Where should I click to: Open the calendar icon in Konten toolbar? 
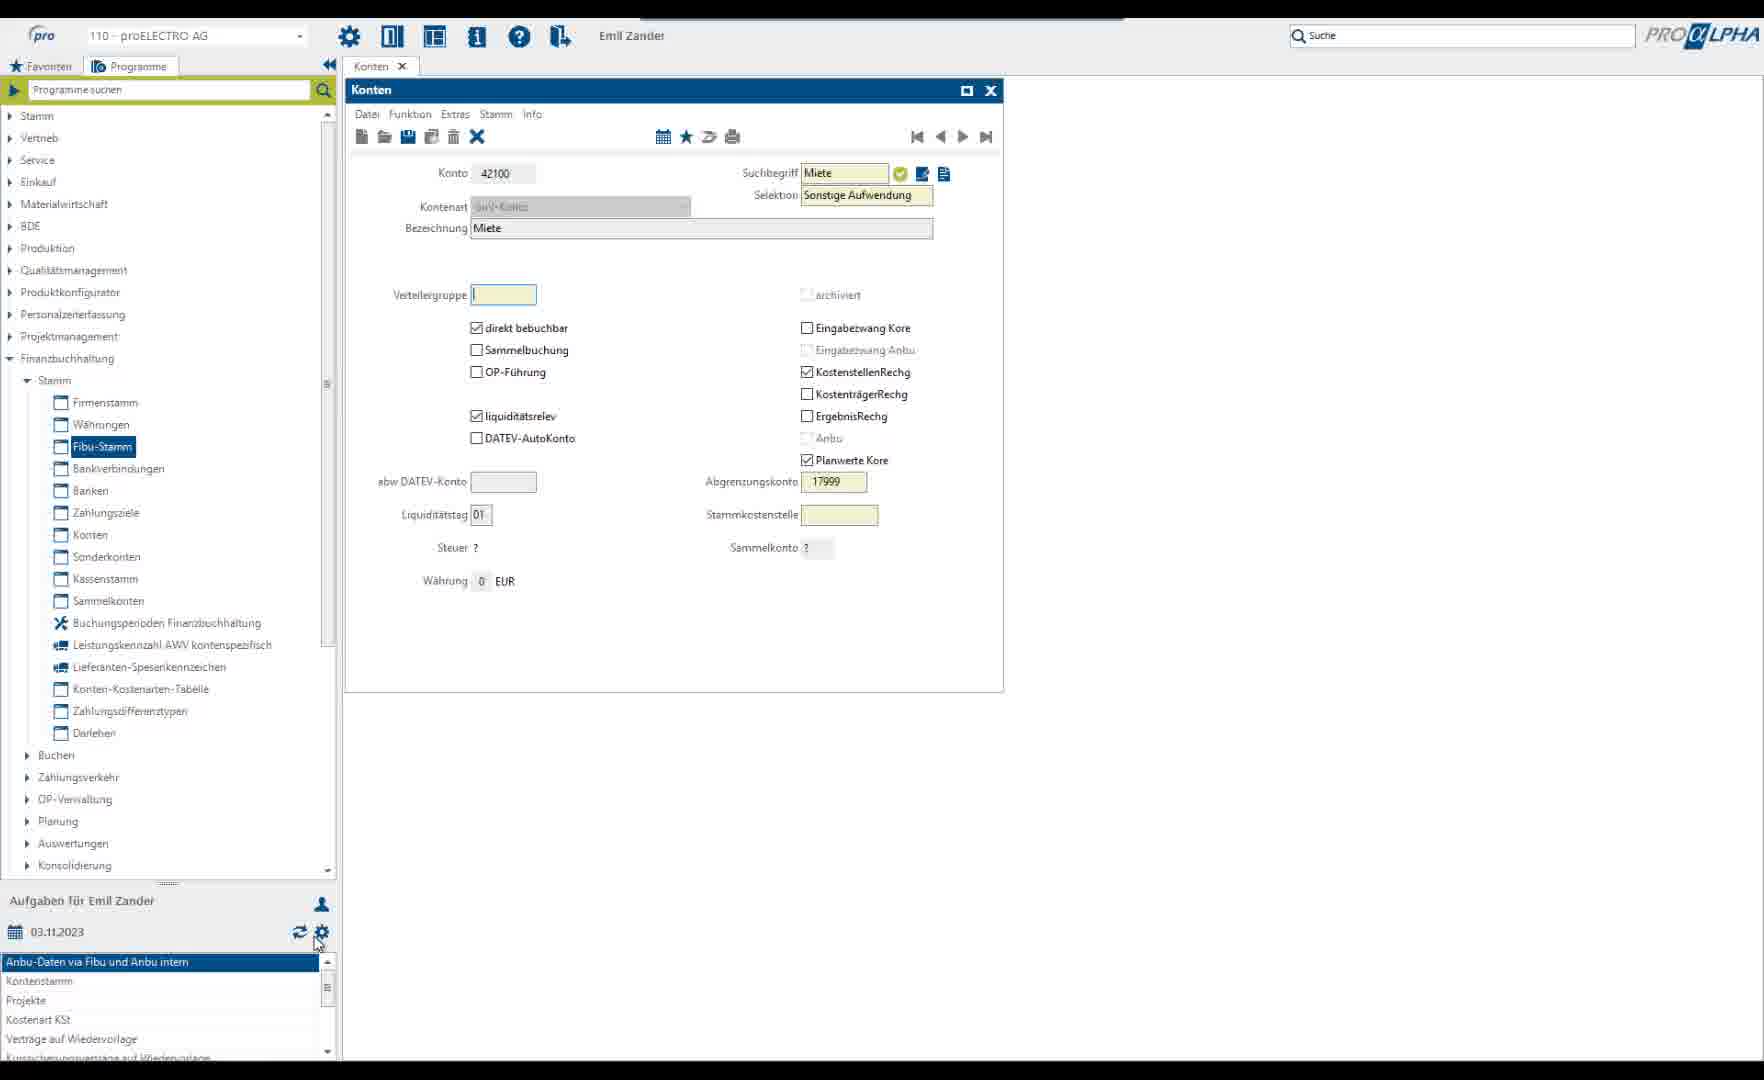coord(663,137)
